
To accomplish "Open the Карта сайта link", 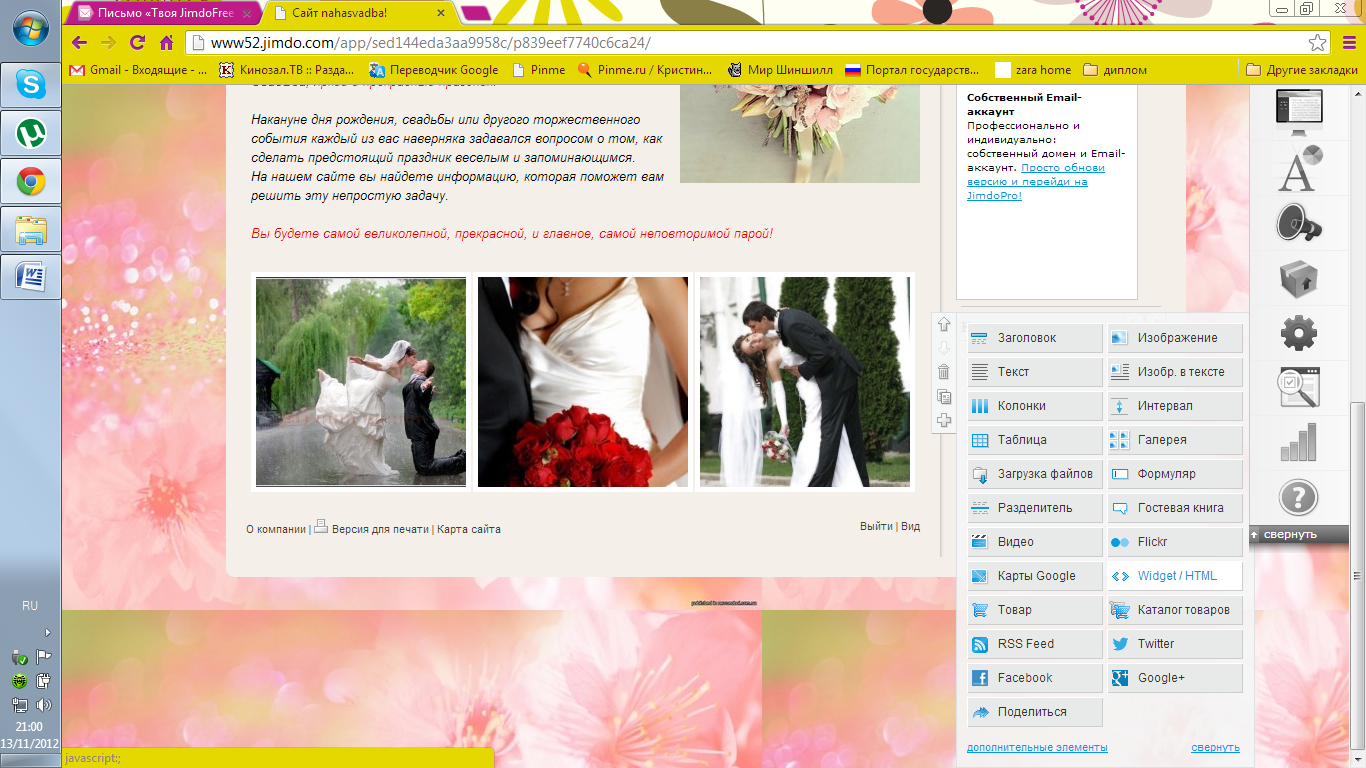I will click(469, 529).
